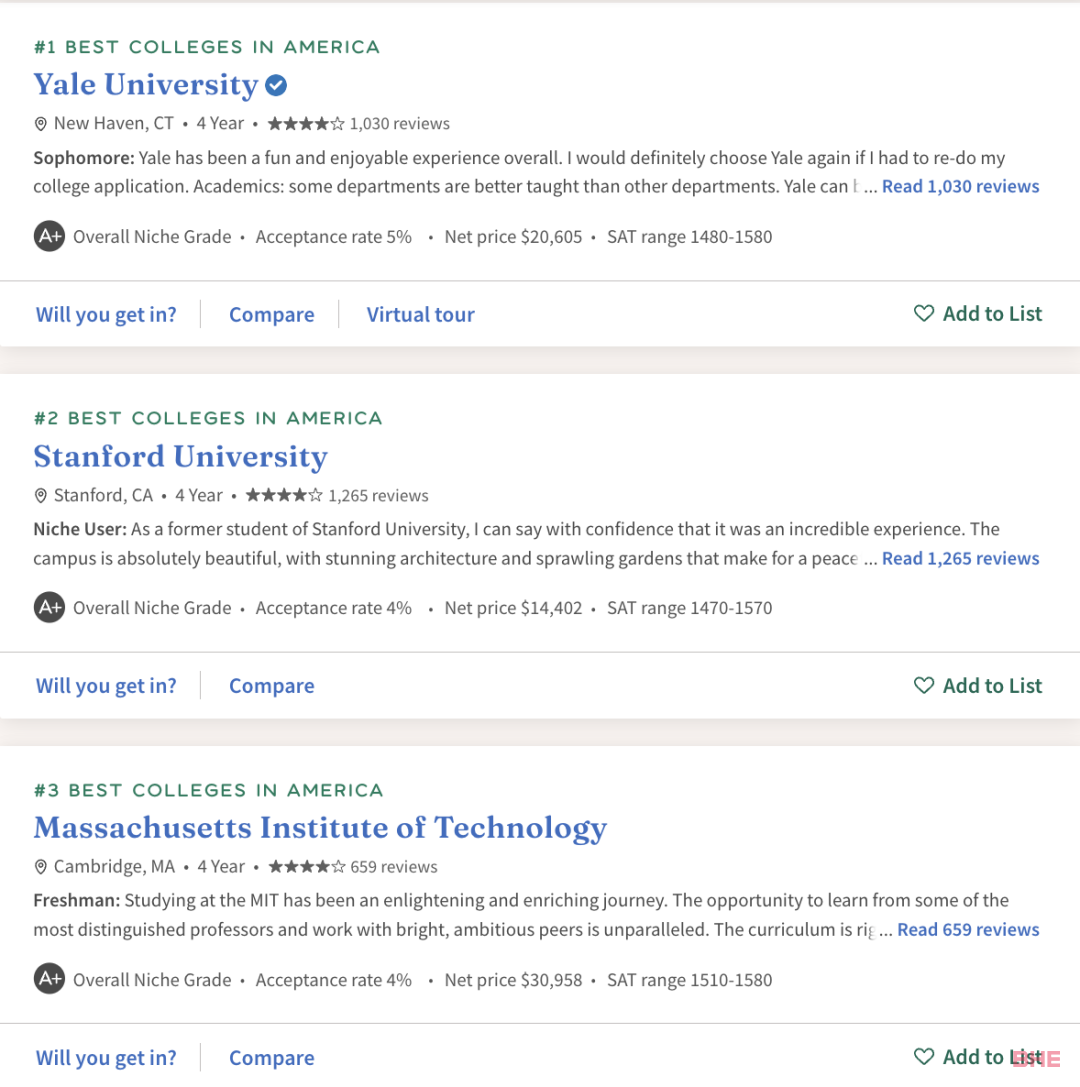Click the location pin beside Cambridge, MA

[x=41, y=867]
